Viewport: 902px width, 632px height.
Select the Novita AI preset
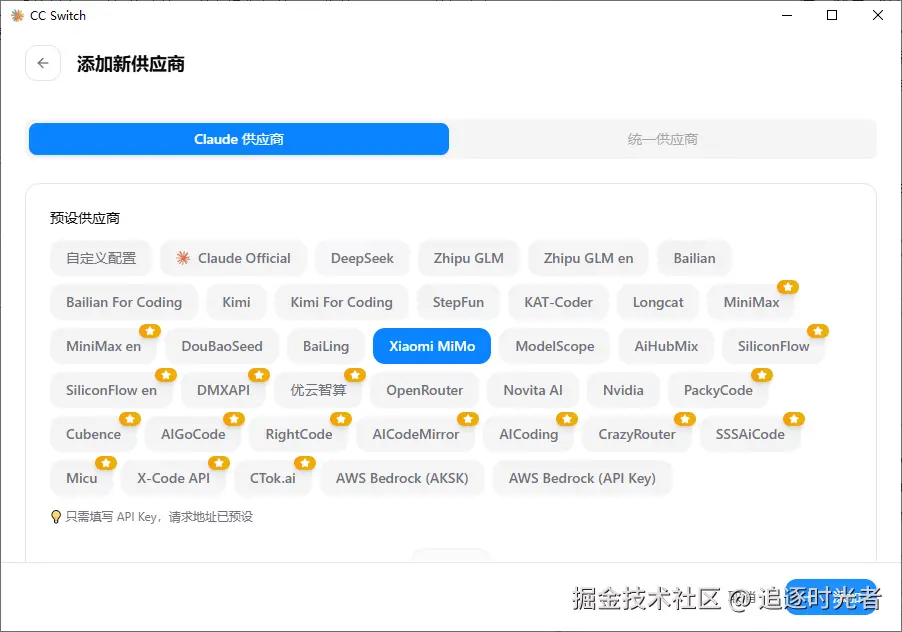coord(533,390)
